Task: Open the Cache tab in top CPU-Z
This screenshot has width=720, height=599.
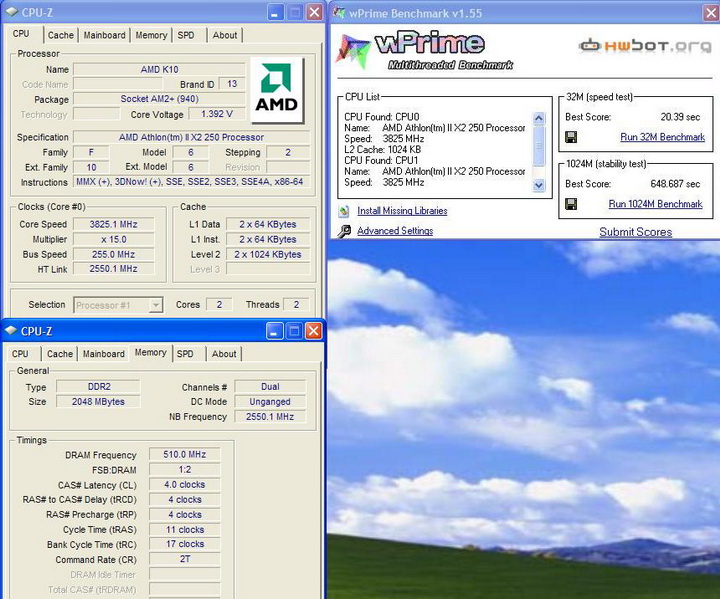Action: pyautogui.click(x=61, y=35)
